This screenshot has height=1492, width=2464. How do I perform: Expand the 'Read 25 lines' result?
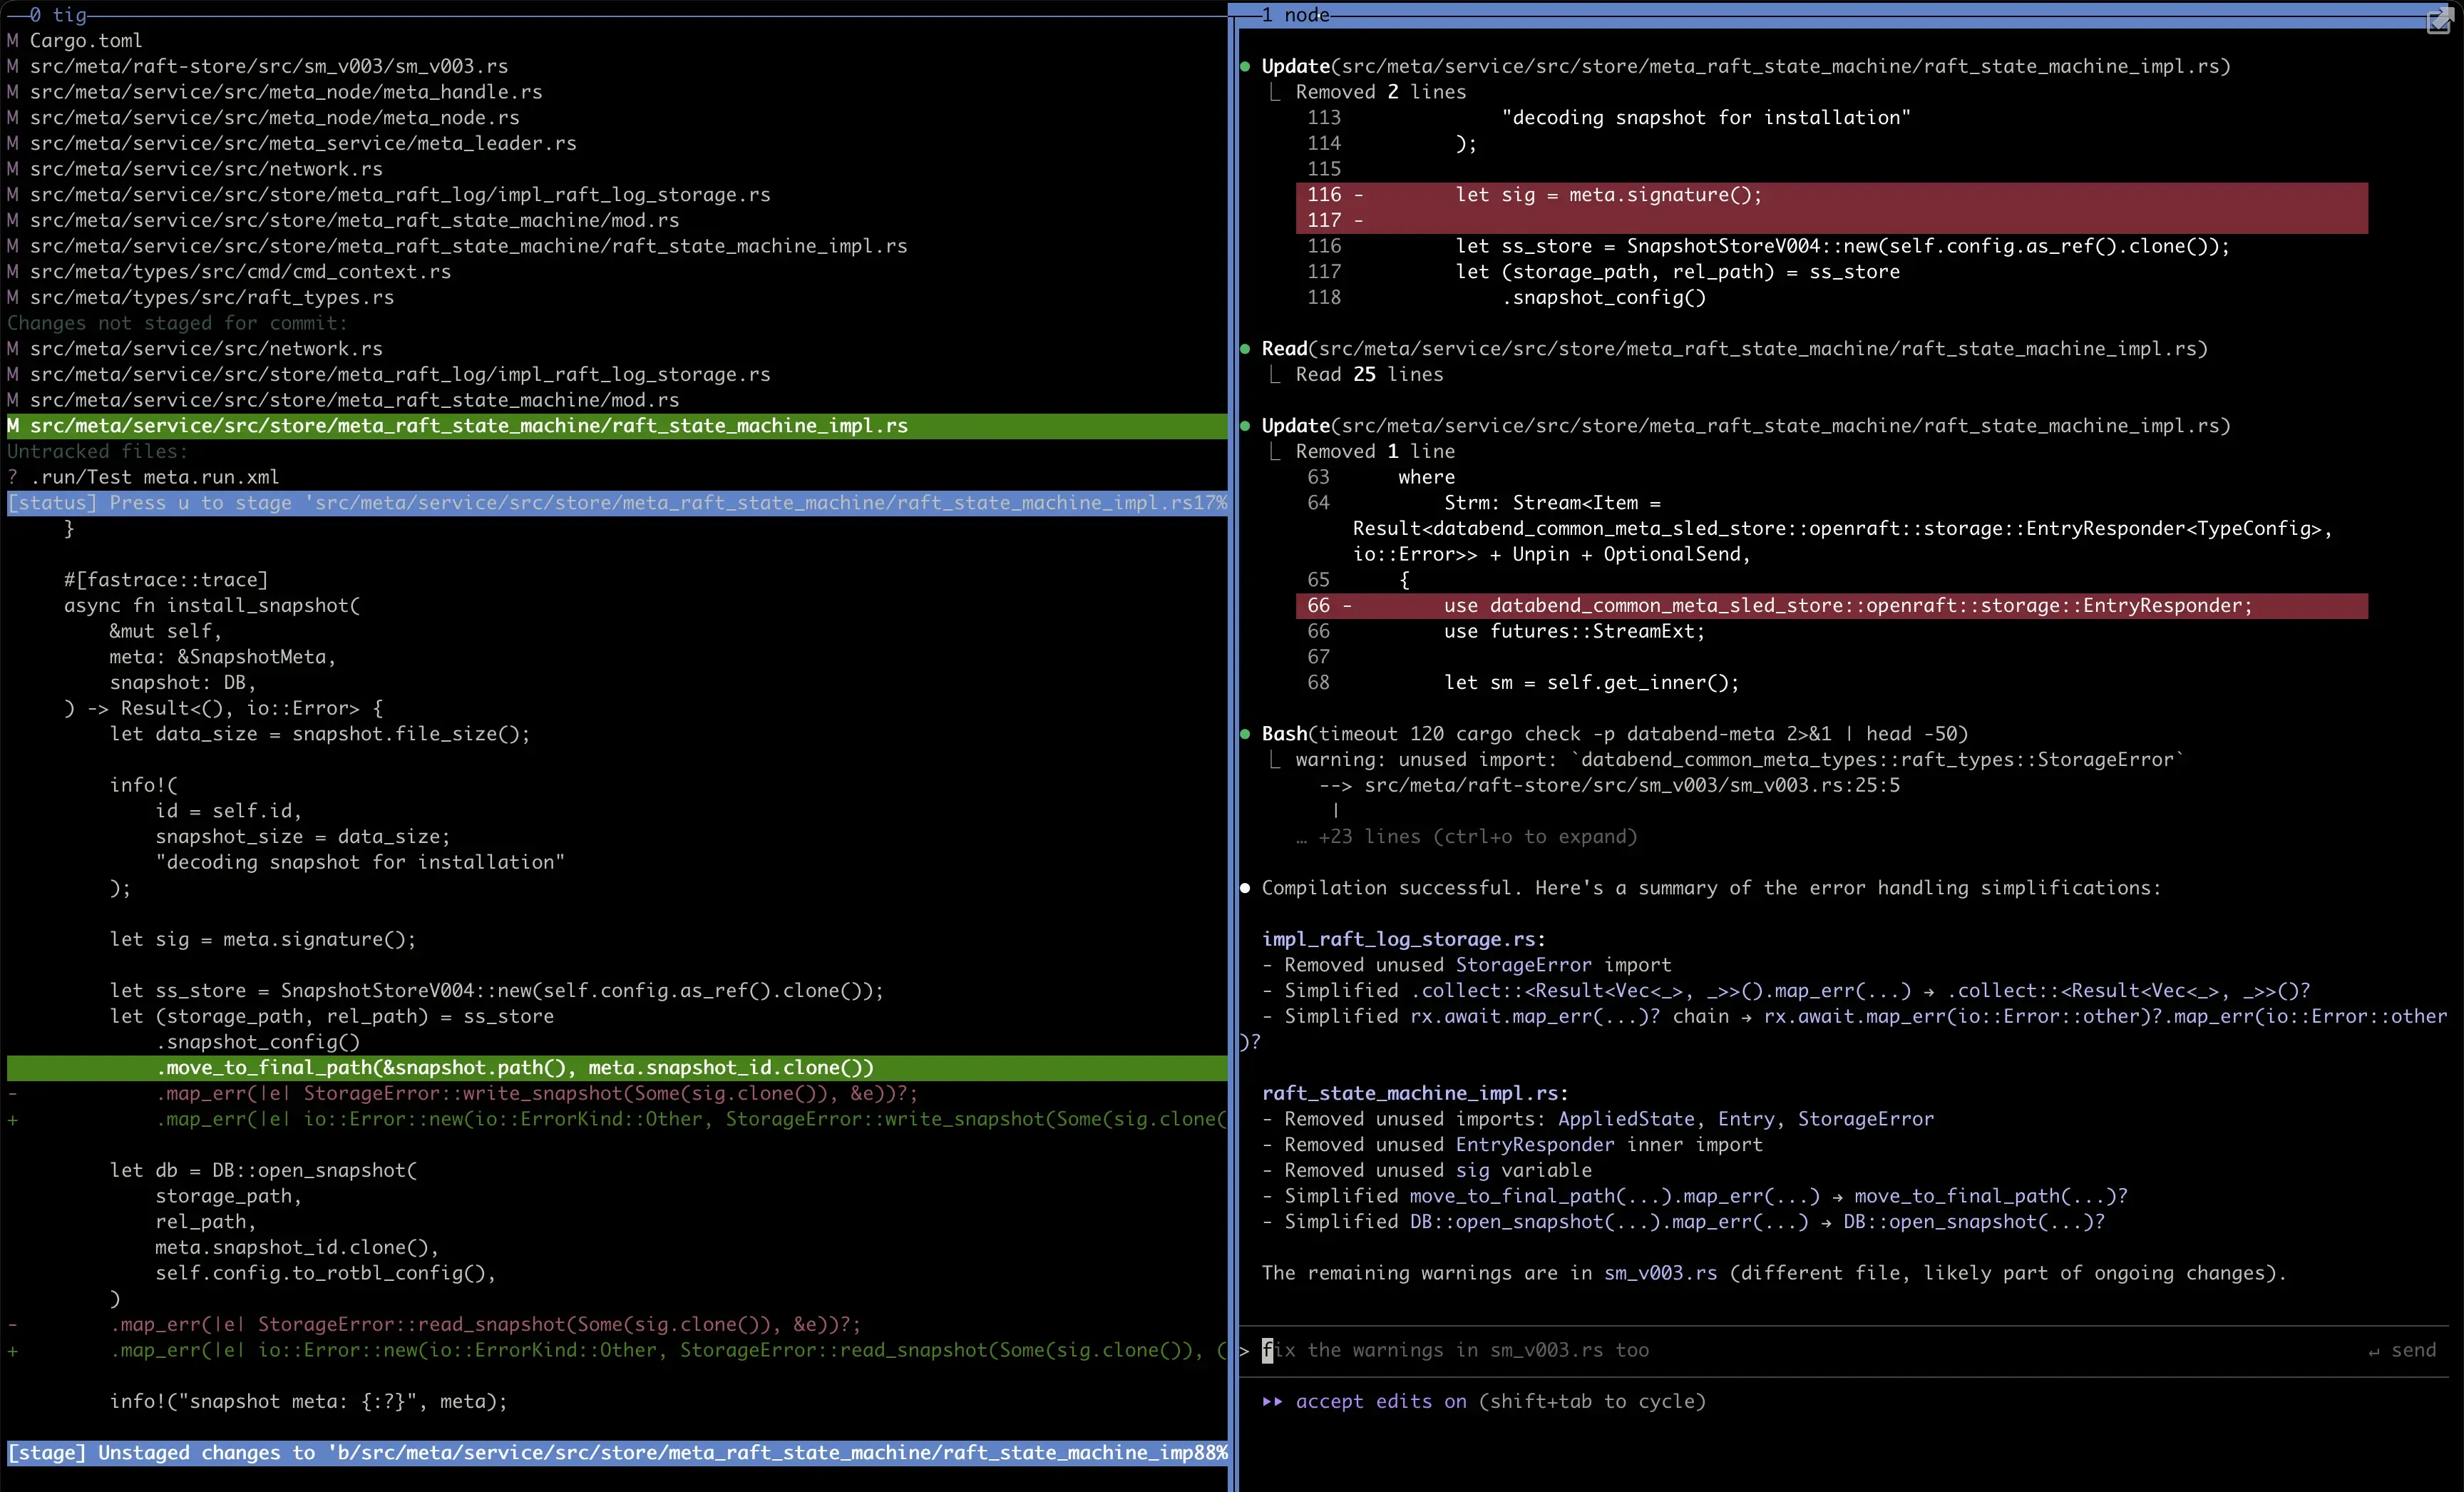pos(1369,375)
